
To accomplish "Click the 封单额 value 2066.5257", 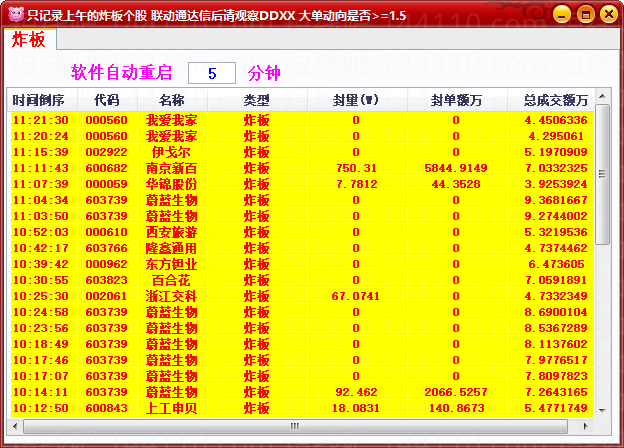I will tap(456, 392).
